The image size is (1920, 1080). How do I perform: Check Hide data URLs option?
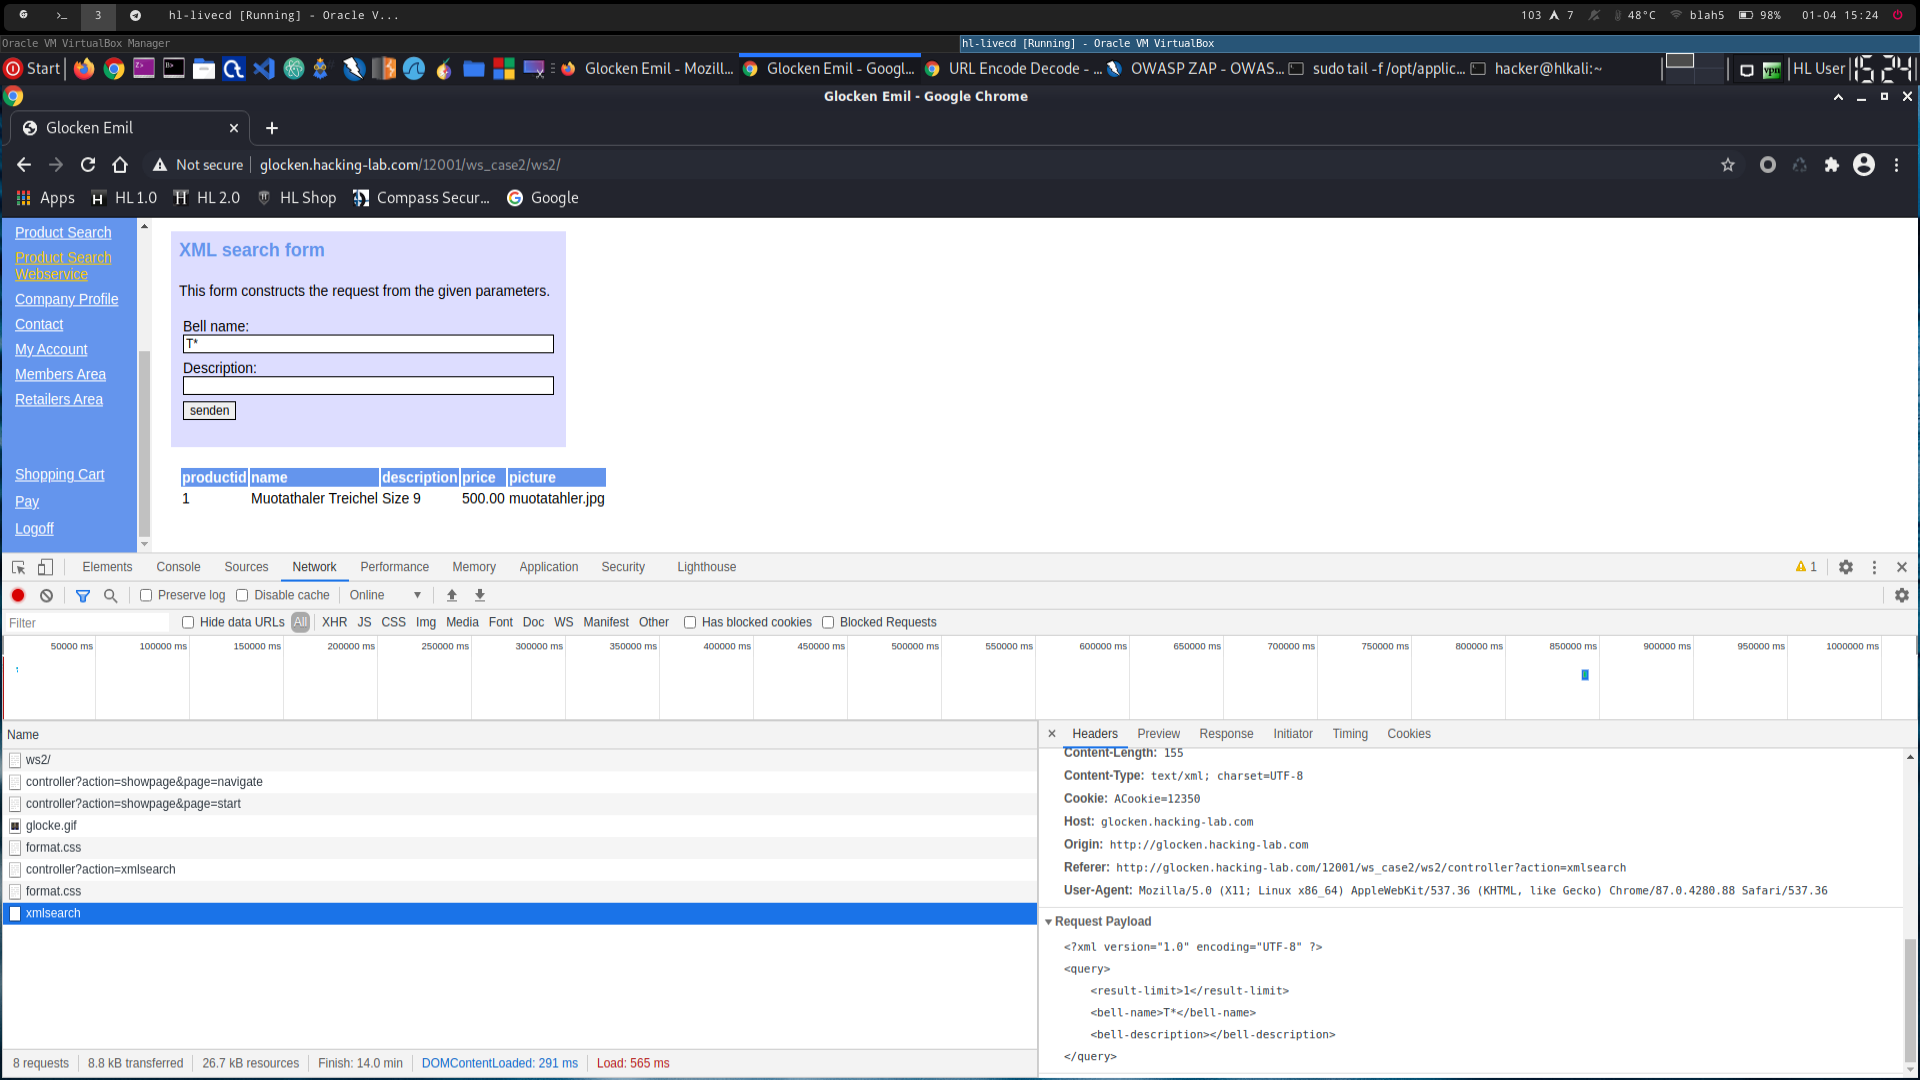(x=188, y=622)
